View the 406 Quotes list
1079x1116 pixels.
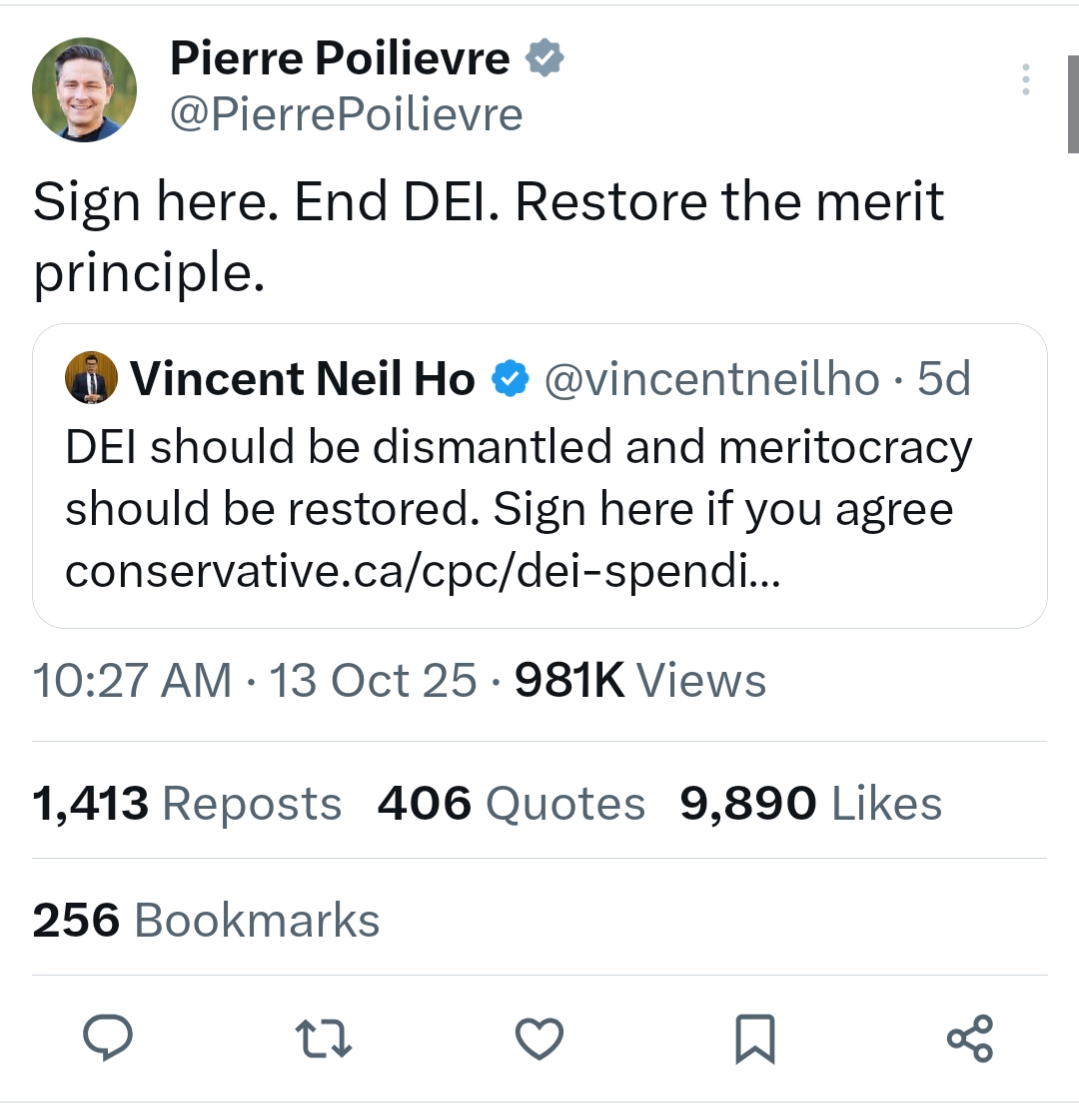[x=511, y=803]
